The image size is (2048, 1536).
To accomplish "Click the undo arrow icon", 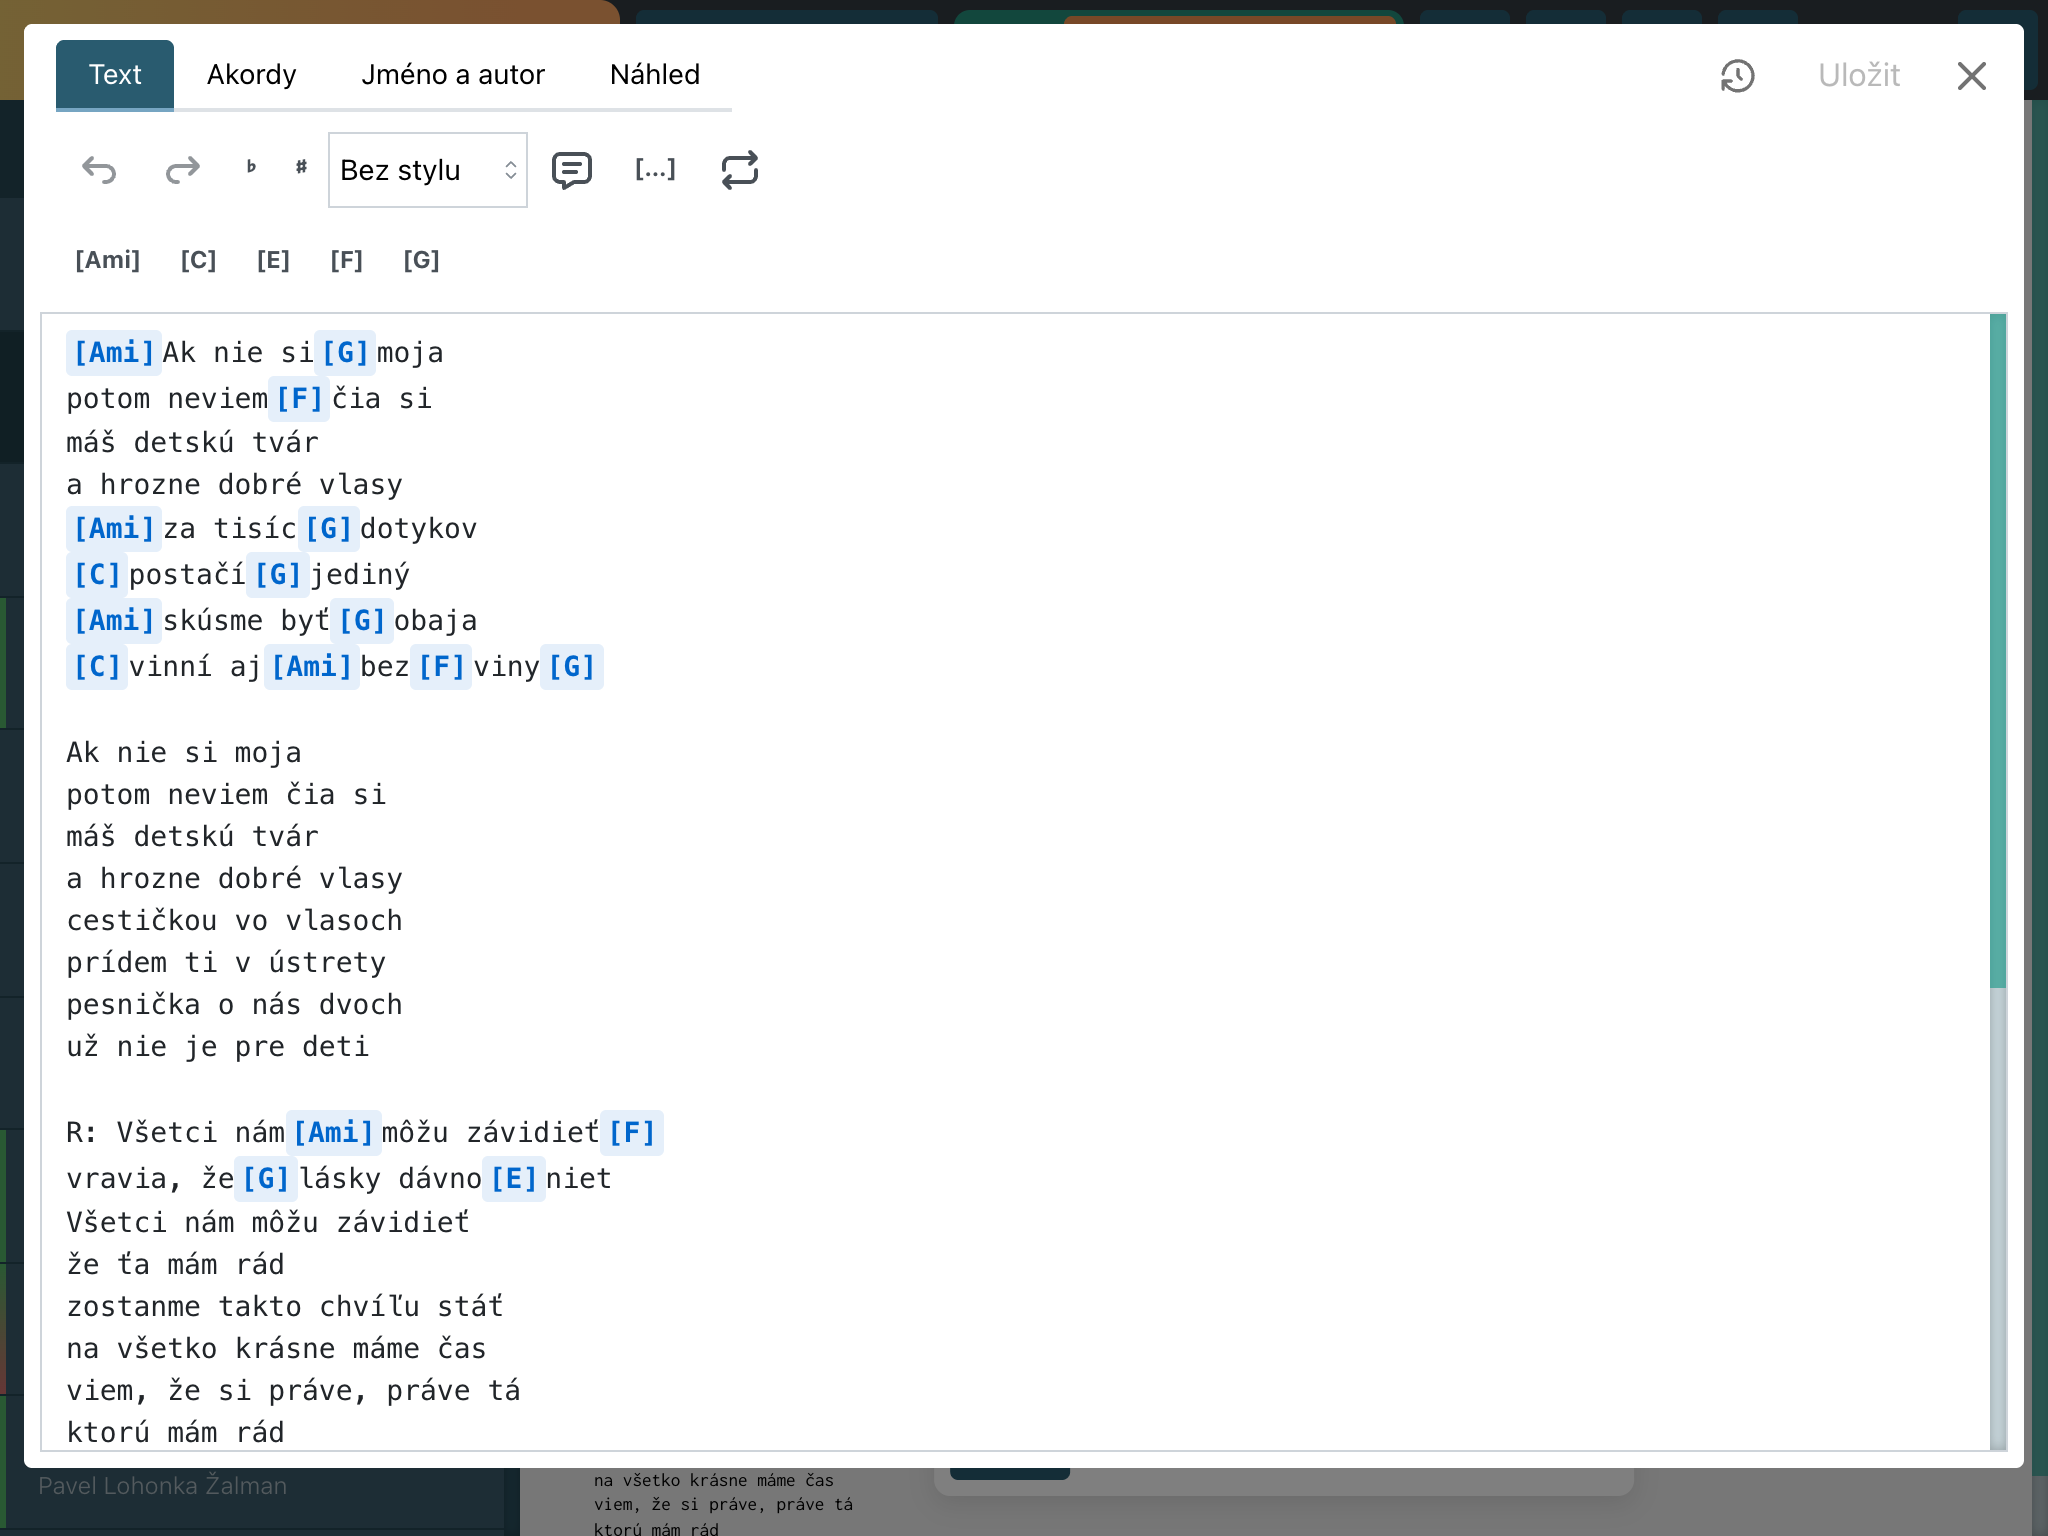I will [x=99, y=170].
